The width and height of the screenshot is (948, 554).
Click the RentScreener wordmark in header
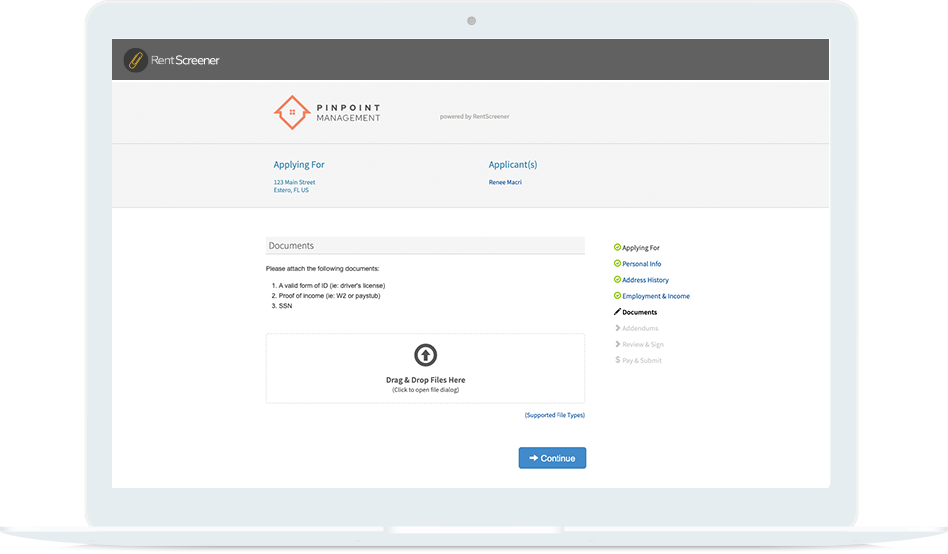click(185, 60)
